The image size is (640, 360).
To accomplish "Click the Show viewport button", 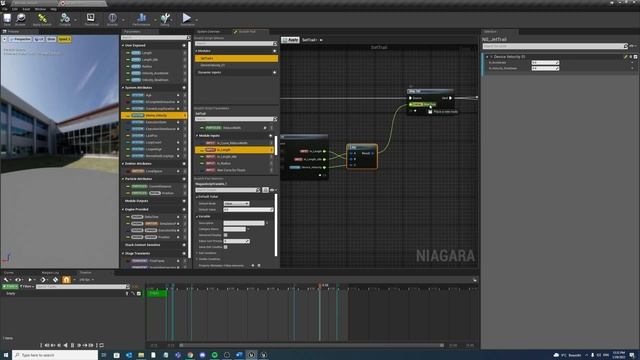I will [x=51, y=39].
